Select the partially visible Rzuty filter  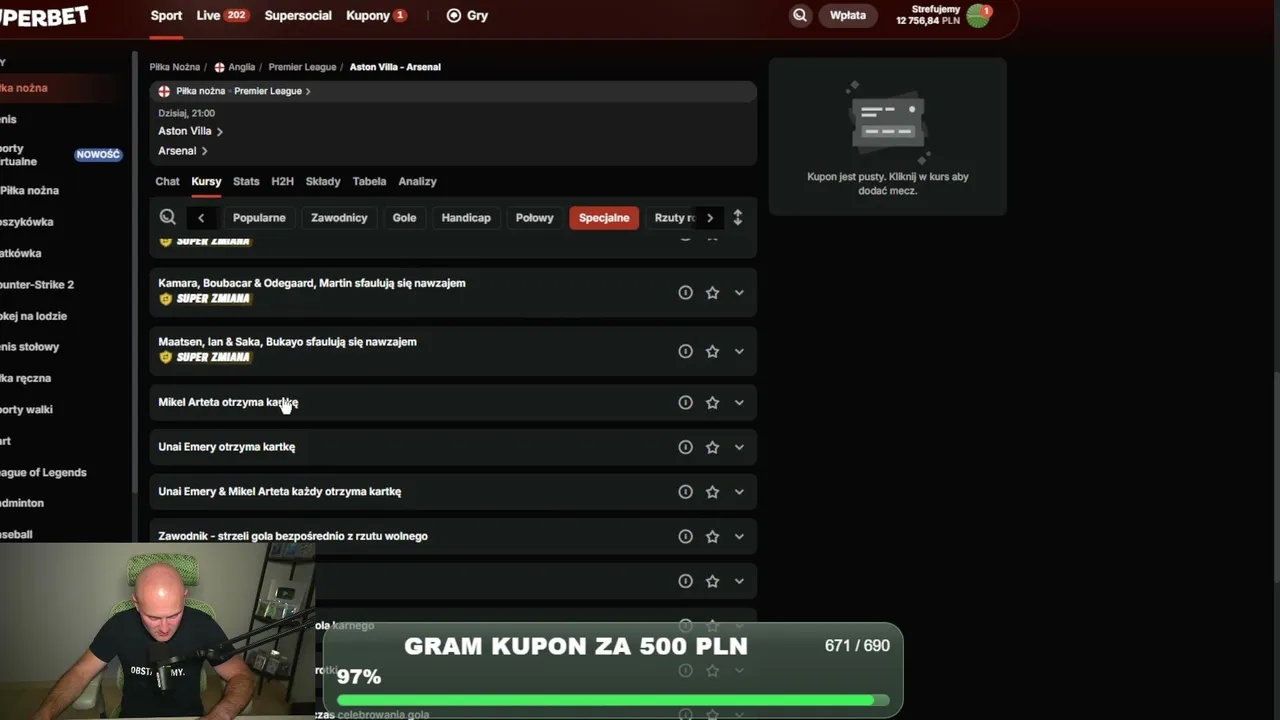(x=672, y=218)
